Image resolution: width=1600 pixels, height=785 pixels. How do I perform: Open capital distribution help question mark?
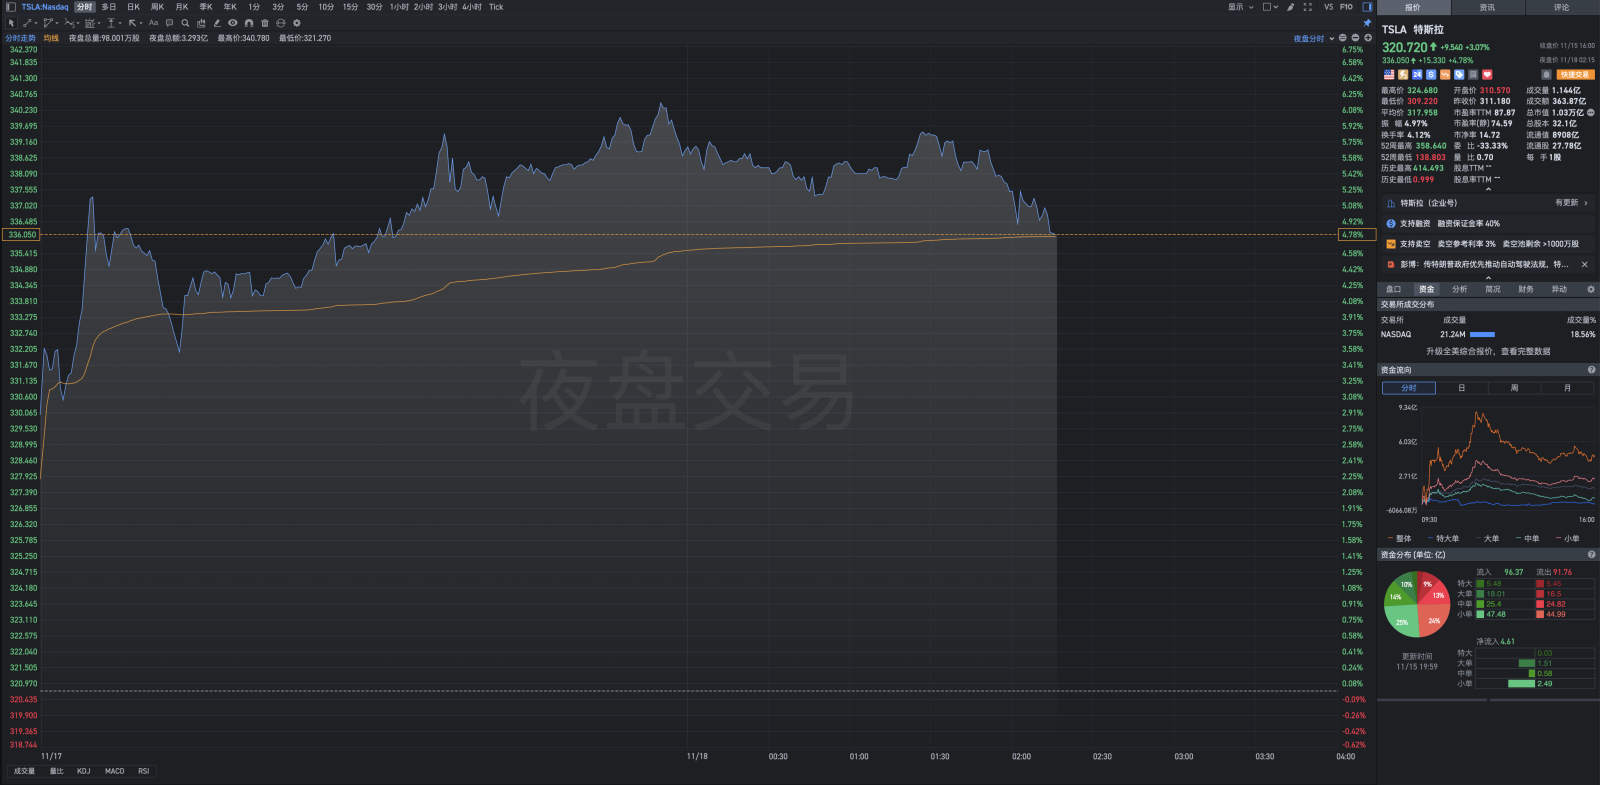tap(1591, 555)
